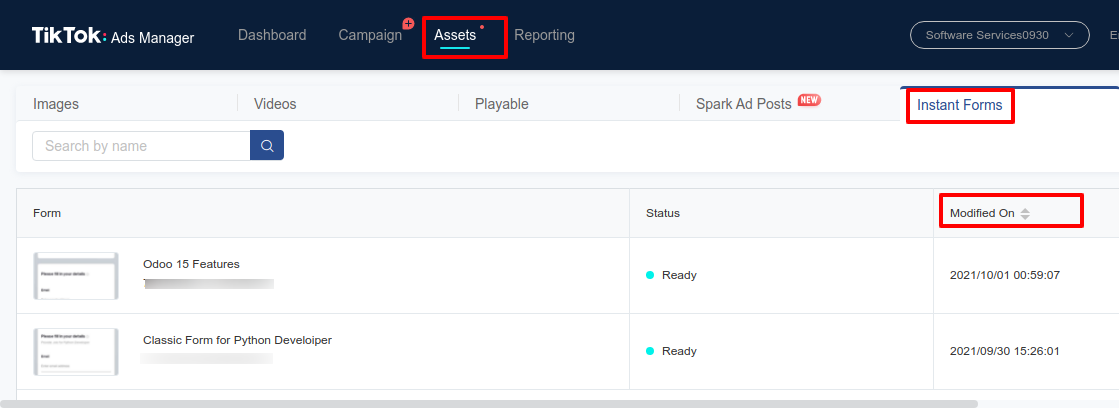The width and height of the screenshot is (1119, 408).
Task: Switch to the Images tab
Action: [x=56, y=104]
